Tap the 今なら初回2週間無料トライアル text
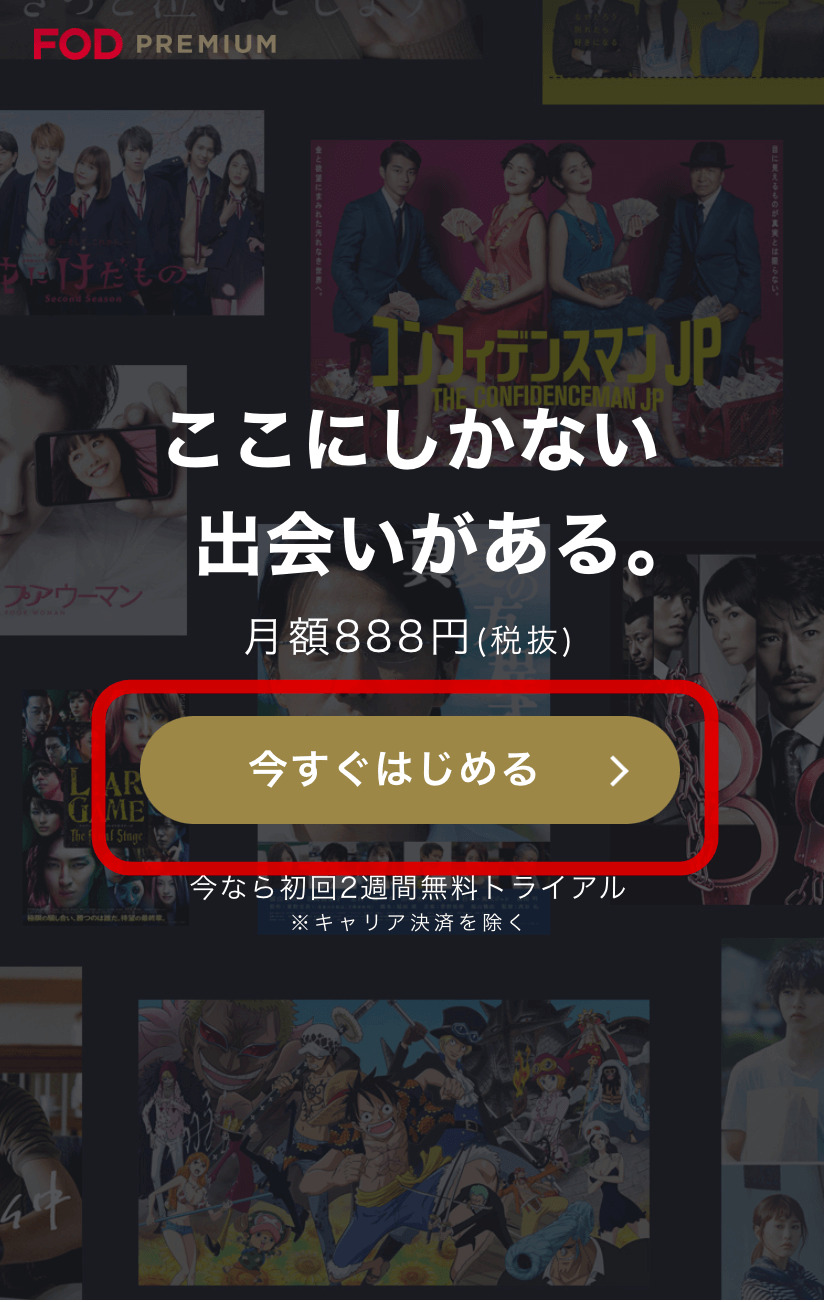 tap(408, 886)
